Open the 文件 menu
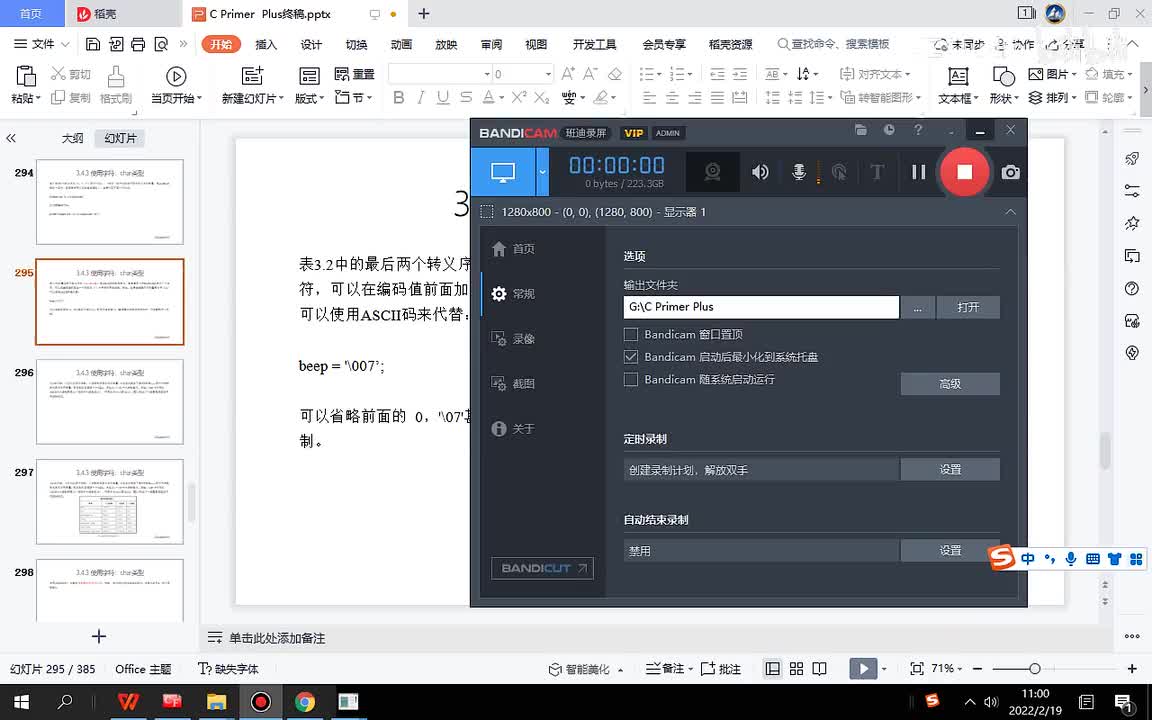 42,44
